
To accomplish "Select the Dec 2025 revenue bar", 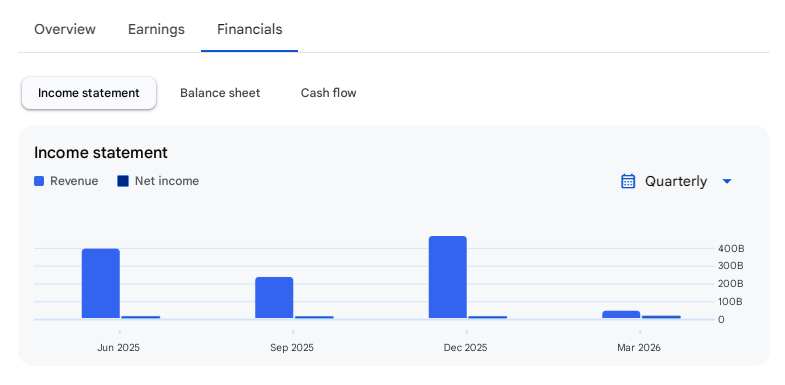I will pos(448,277).
